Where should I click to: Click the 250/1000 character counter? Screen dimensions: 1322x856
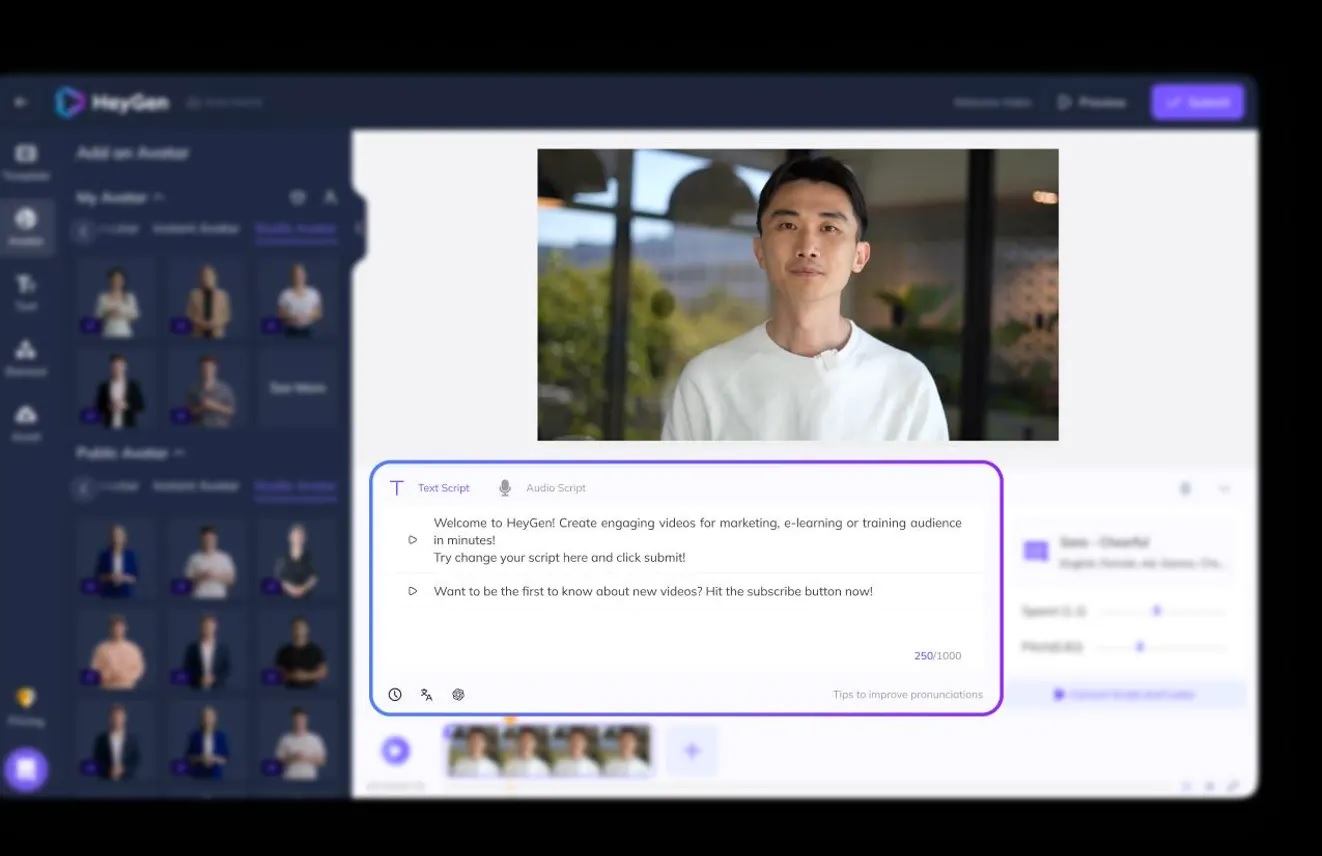click(x=937, y=656)
